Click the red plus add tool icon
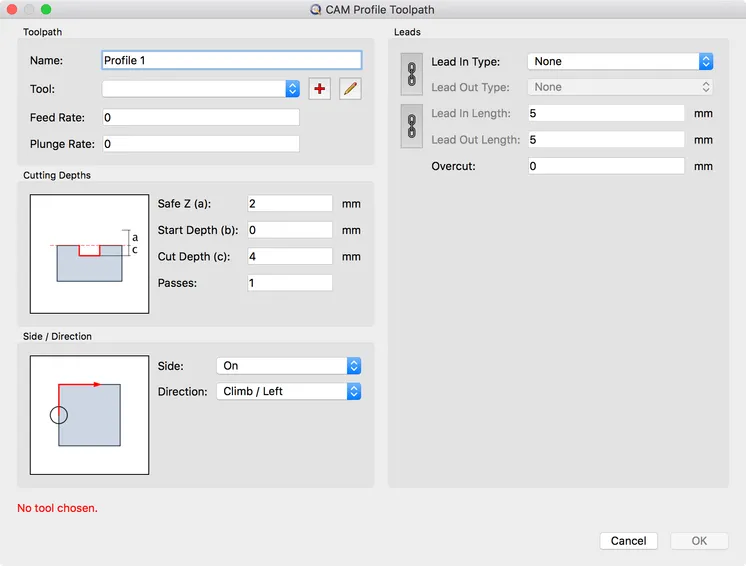The height and width of the screenshot is (566, 746). tap(319, 89)
